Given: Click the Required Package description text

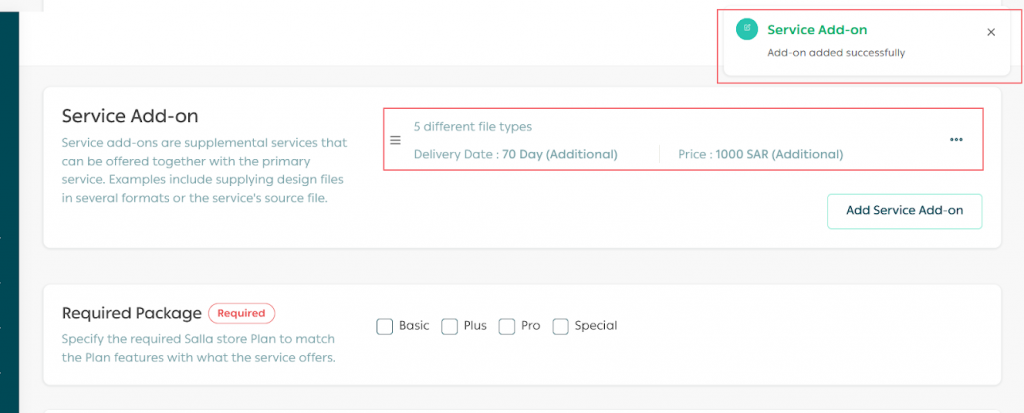Looking at the screenshot, I should click(x=198, y=349).
